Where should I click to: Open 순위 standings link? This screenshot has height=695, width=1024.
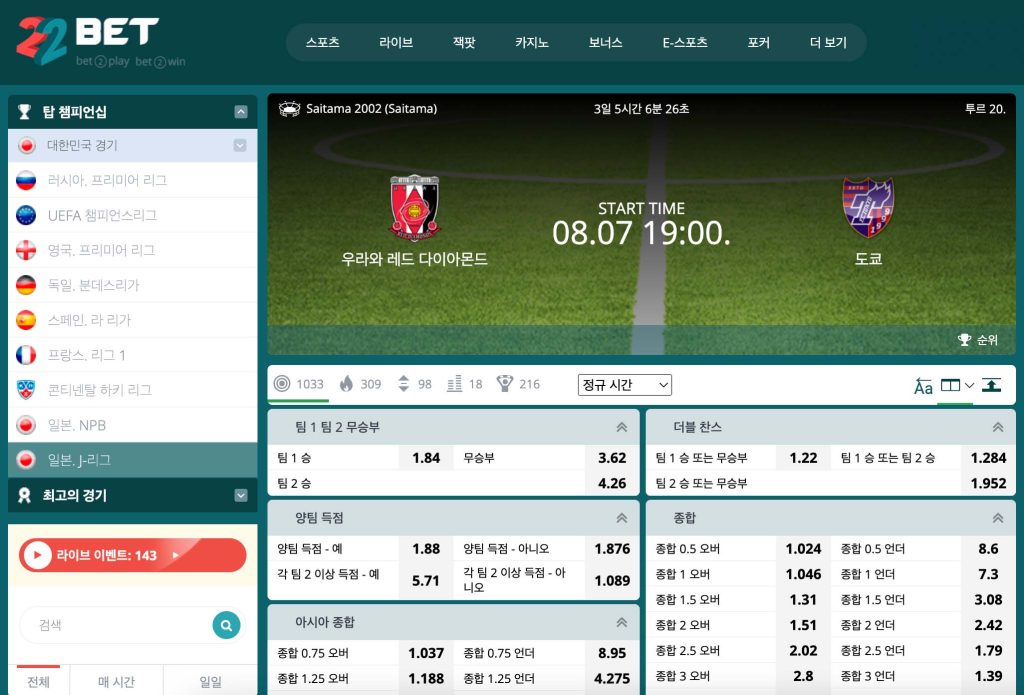click(978, 340)
